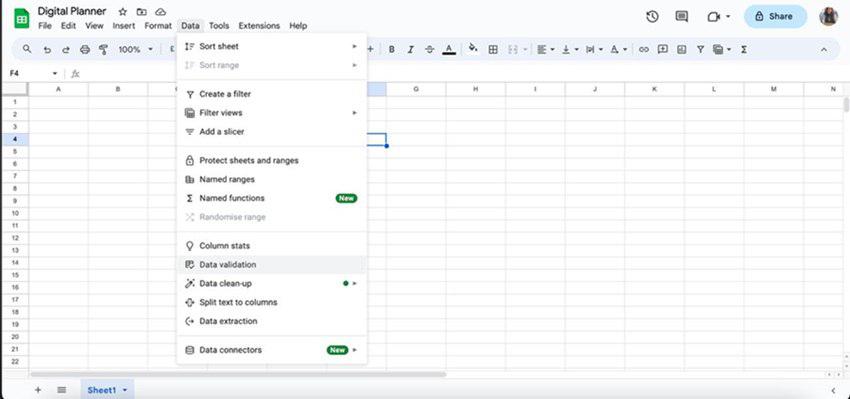Image resolution: width=850 pixels, height=399 pixels.
Task: Open the Sheet1 tab options arrow
Action: pos(125,390)
